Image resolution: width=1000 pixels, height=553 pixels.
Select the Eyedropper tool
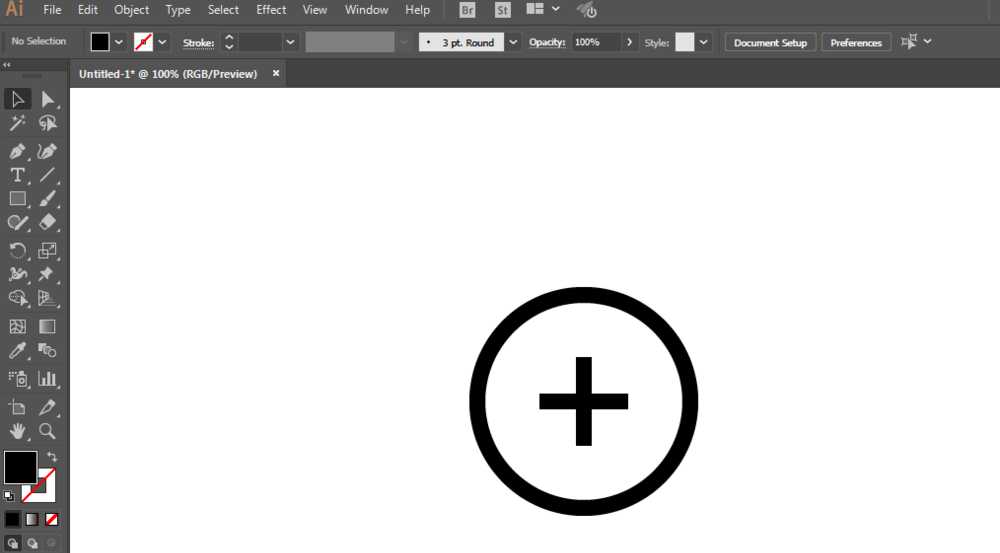(17, 350)
